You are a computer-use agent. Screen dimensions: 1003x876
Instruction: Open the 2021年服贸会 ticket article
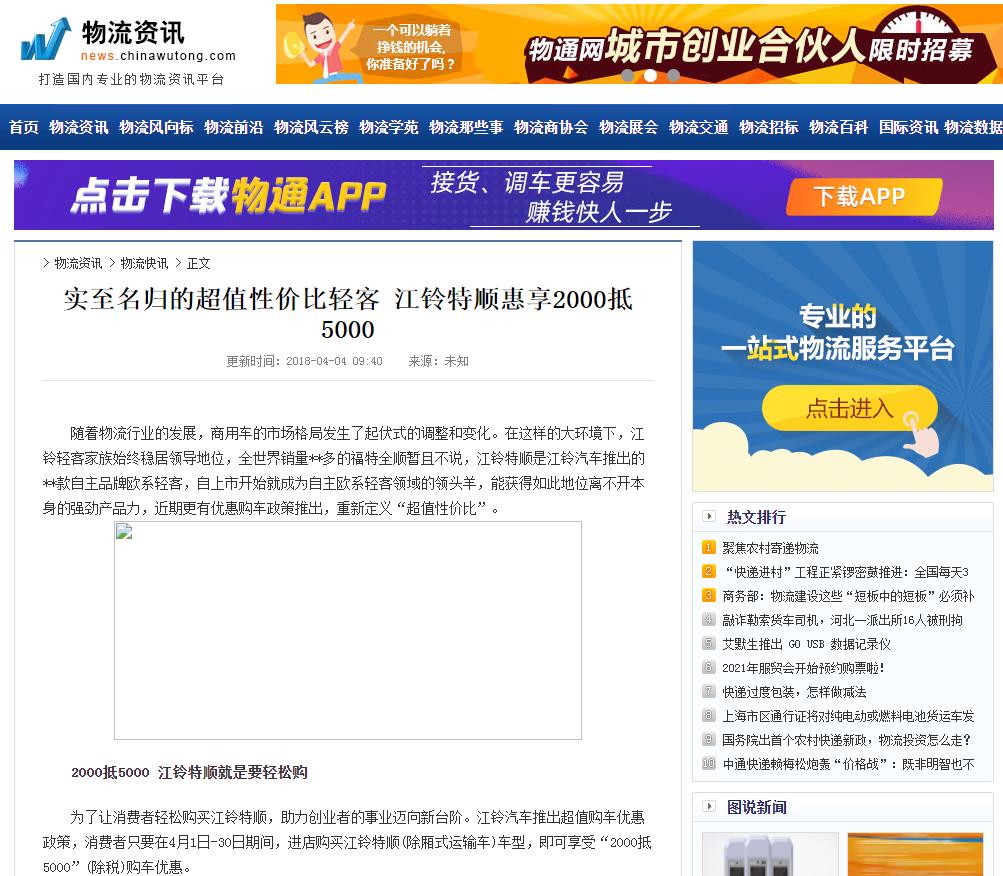[x=803, y=668]
